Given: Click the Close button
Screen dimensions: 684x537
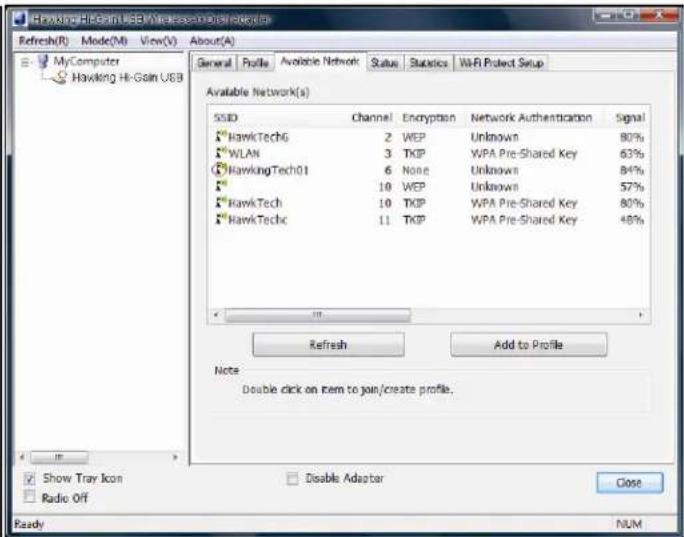Looking at the screenshot, I should (x=629, y=483).
